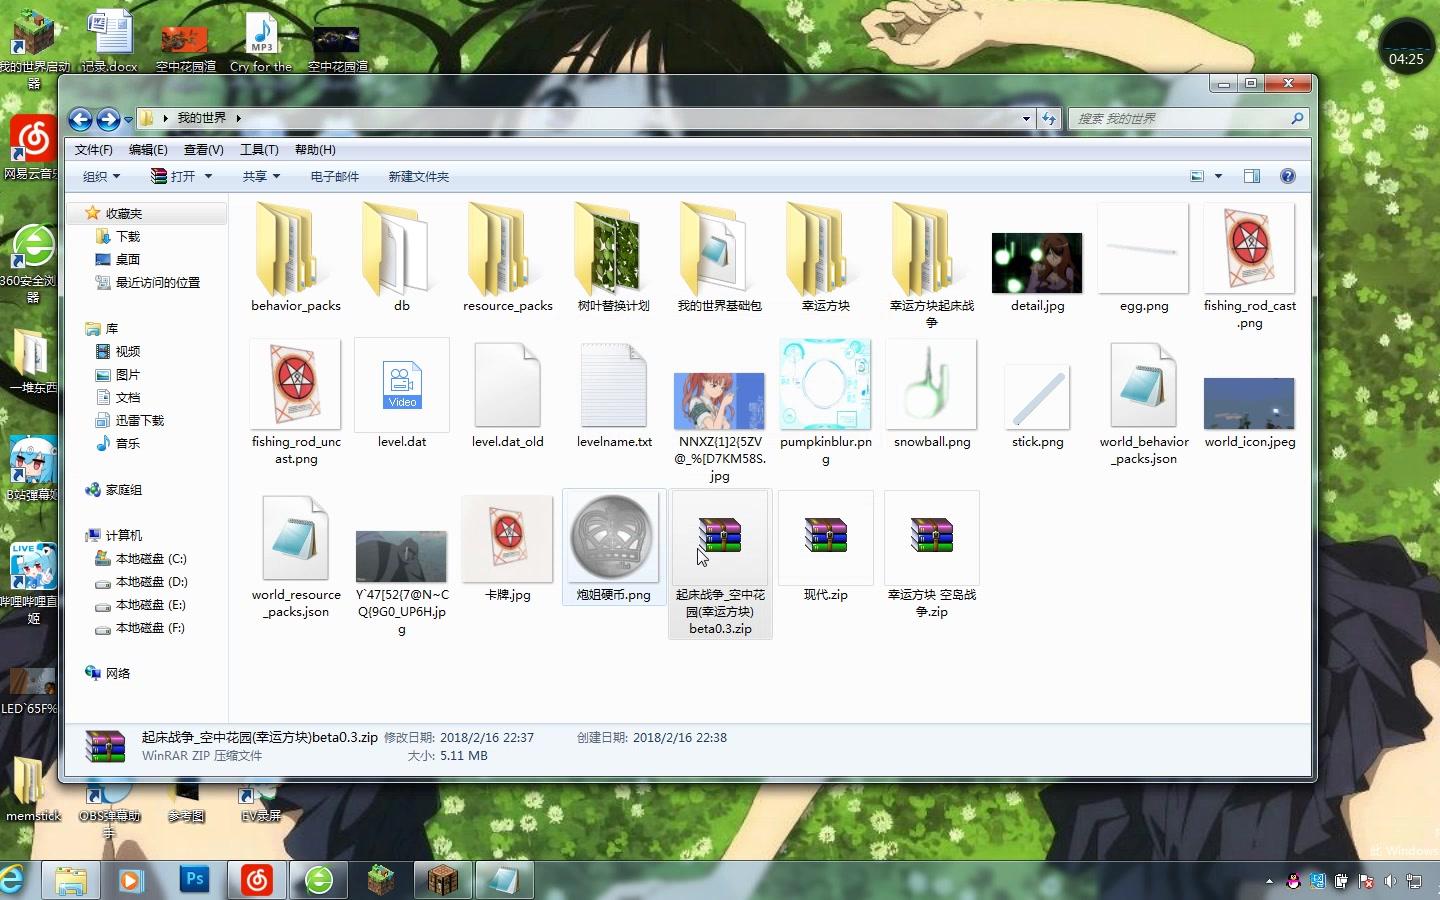1440x900 pixels.
Task: Open the 编辑(E) menu
Action: coord(148,150)
